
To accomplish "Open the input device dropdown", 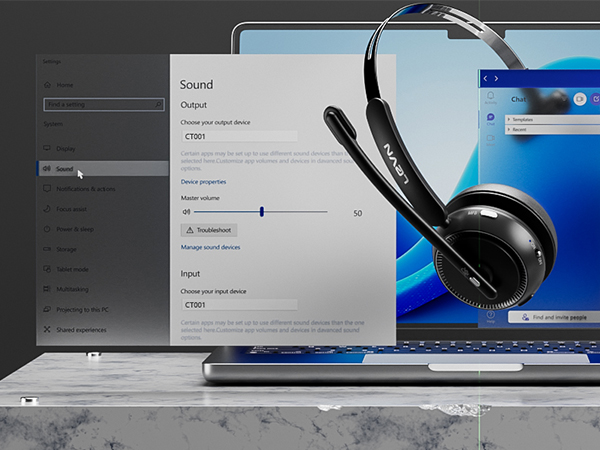I will pyautogui.click(x=239, y=304).
